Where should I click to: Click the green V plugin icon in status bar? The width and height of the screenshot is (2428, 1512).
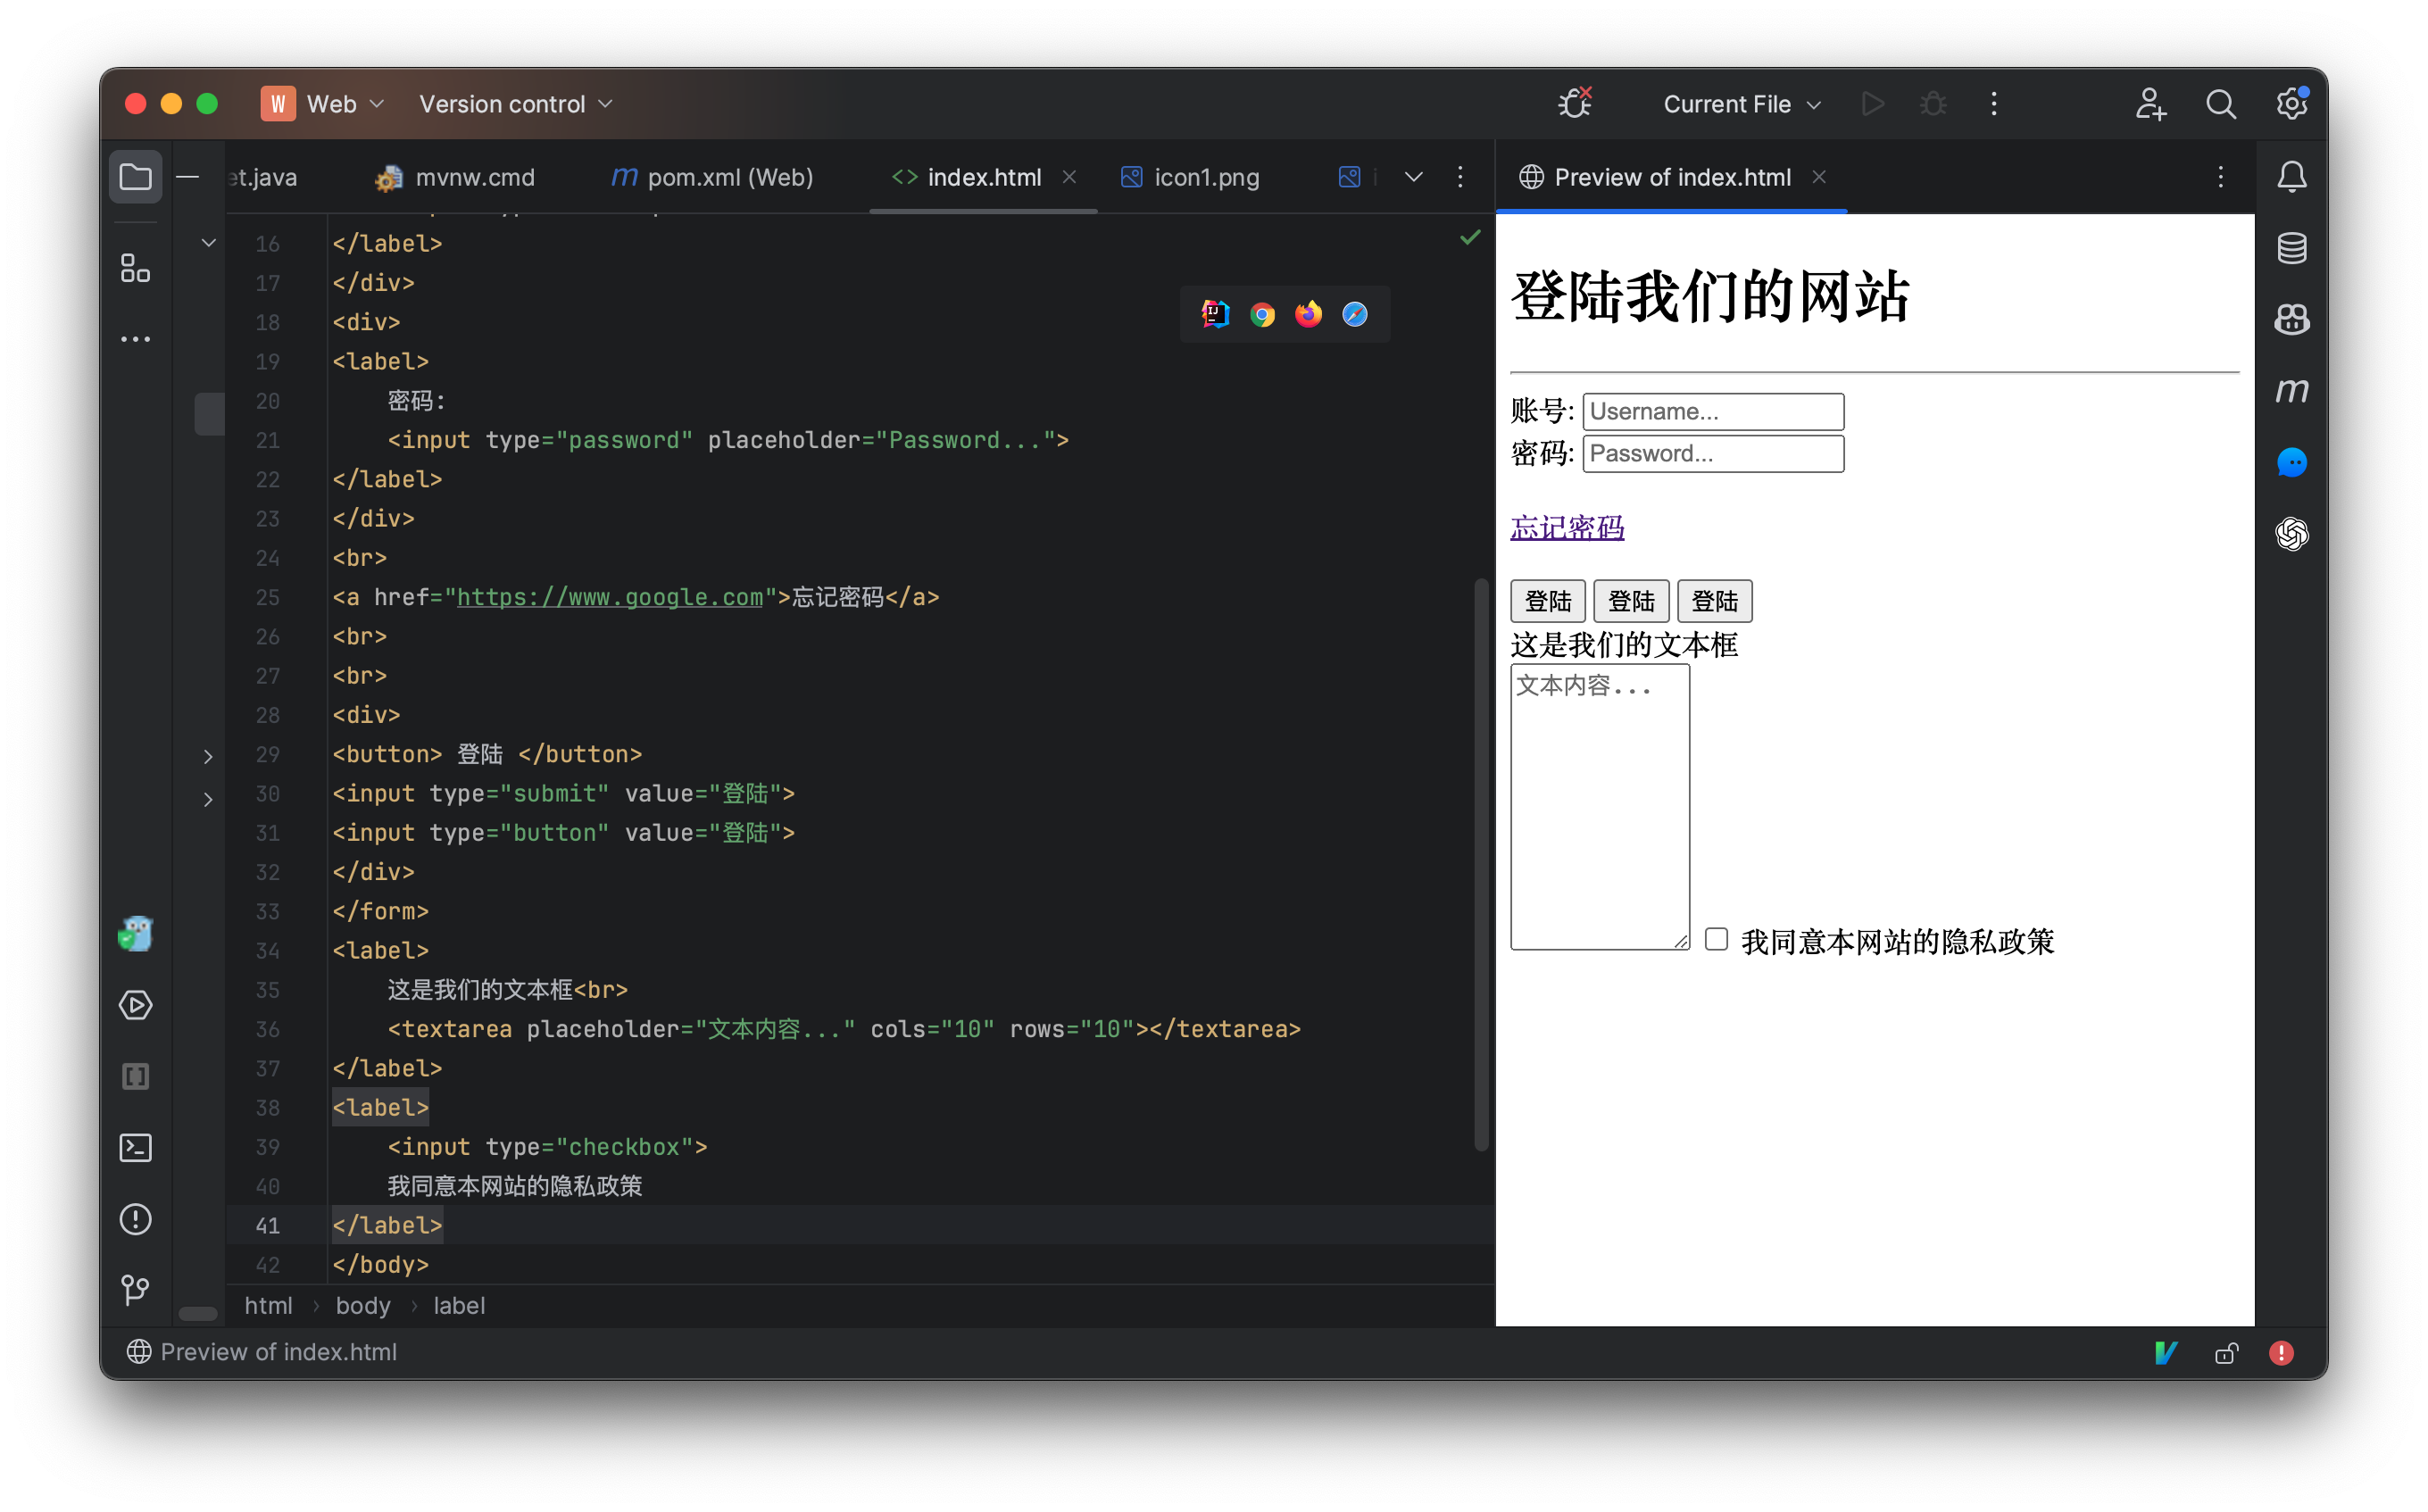2165,1352
